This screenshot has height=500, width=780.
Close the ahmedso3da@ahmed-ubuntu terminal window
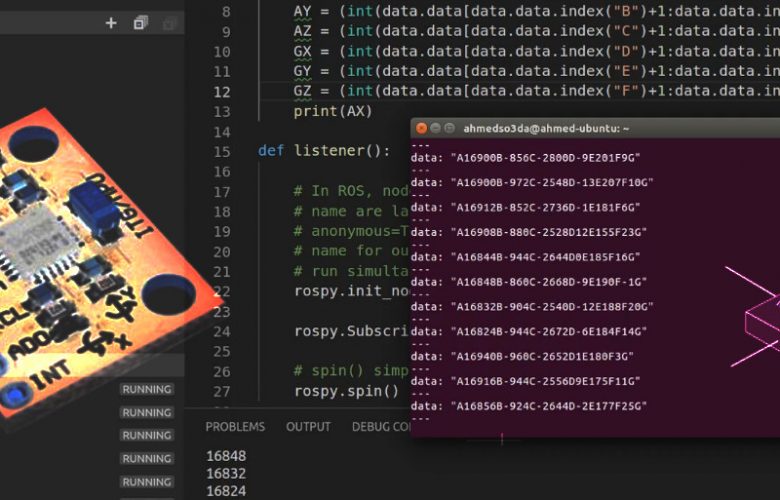point(421,128)
